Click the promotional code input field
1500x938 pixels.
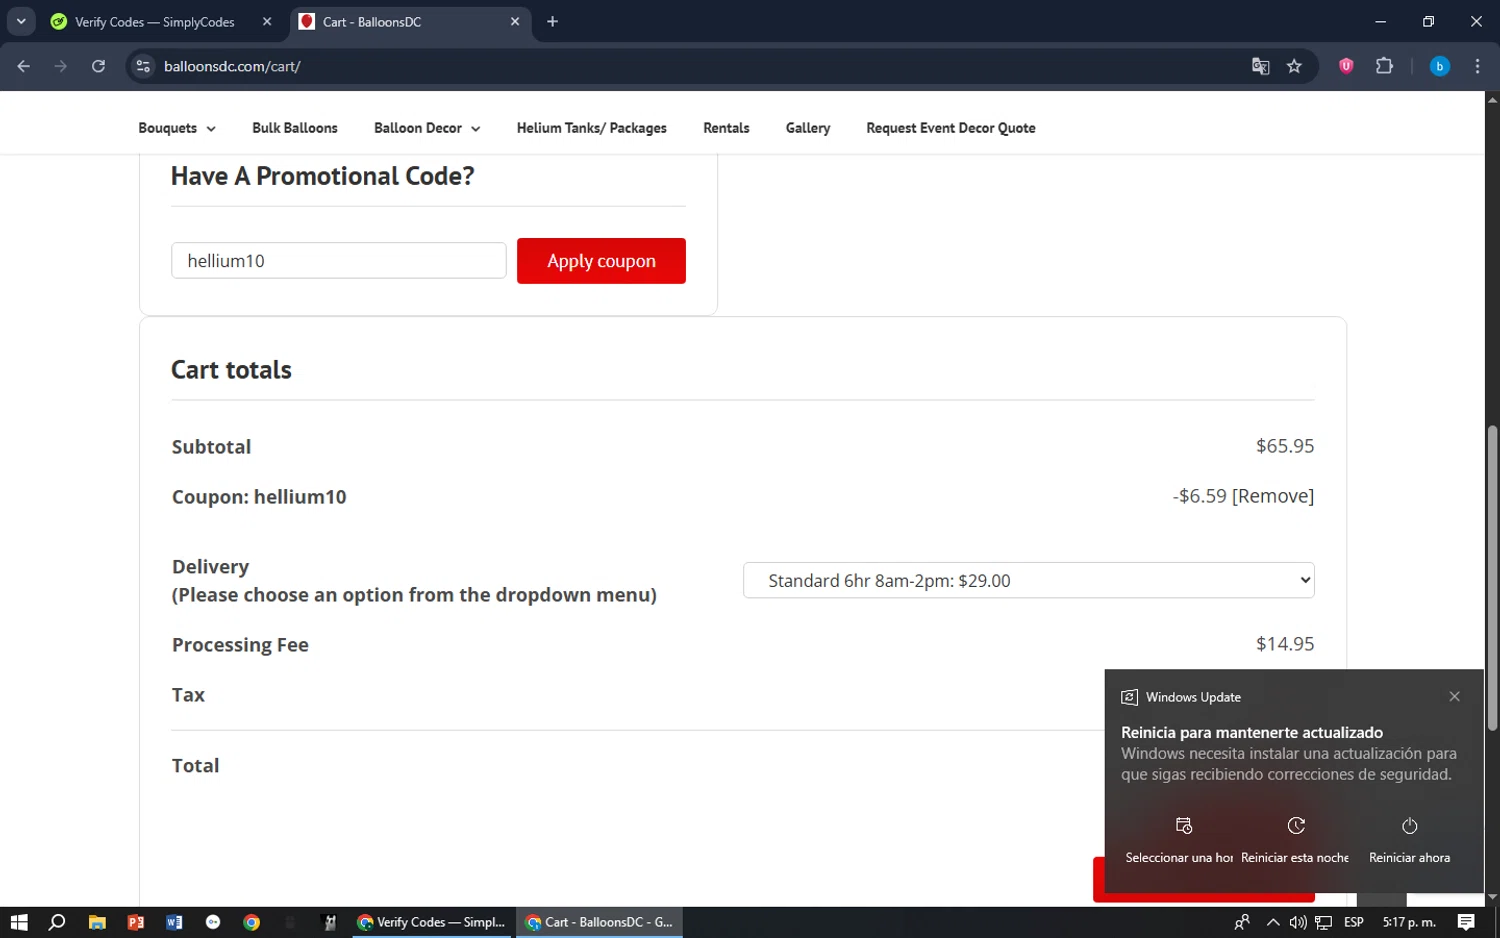point(339,261)
